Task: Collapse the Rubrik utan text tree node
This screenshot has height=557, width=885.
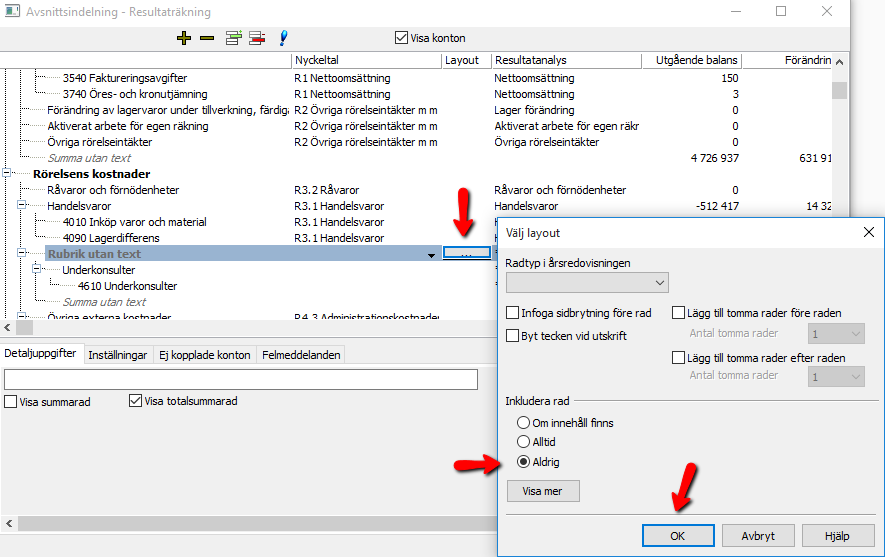Action: (x=21, y=253)
